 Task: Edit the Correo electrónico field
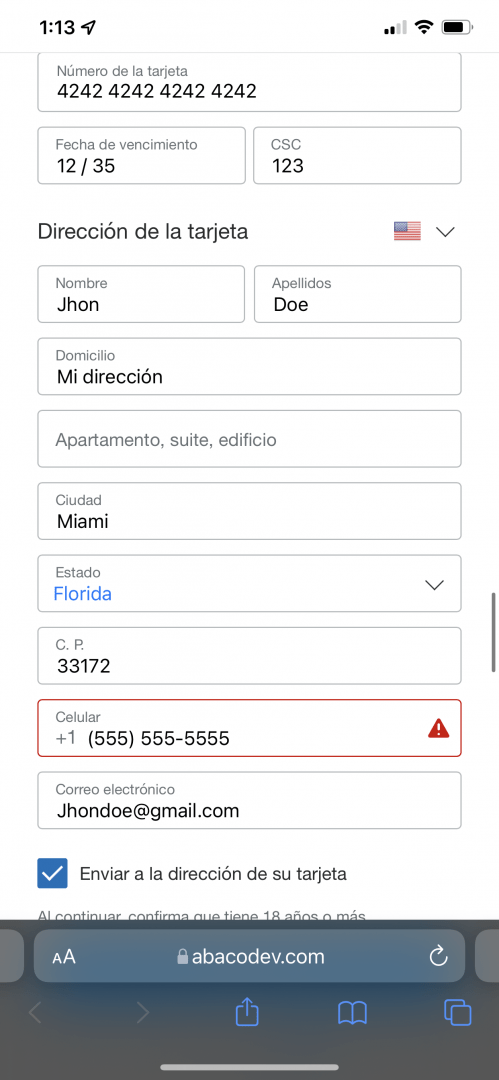tap(250, 800)
